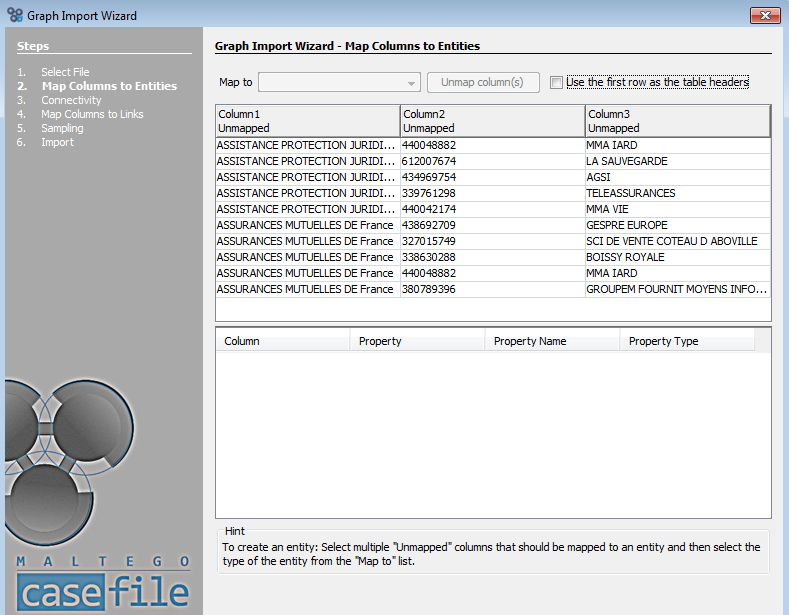Click the cell 339761298
Screen dimensions: 789x615
[493, 193]
